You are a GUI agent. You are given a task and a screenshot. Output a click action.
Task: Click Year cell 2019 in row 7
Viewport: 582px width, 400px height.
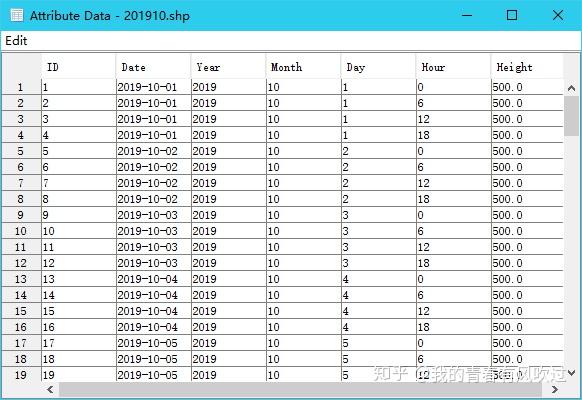click(229, 183)
